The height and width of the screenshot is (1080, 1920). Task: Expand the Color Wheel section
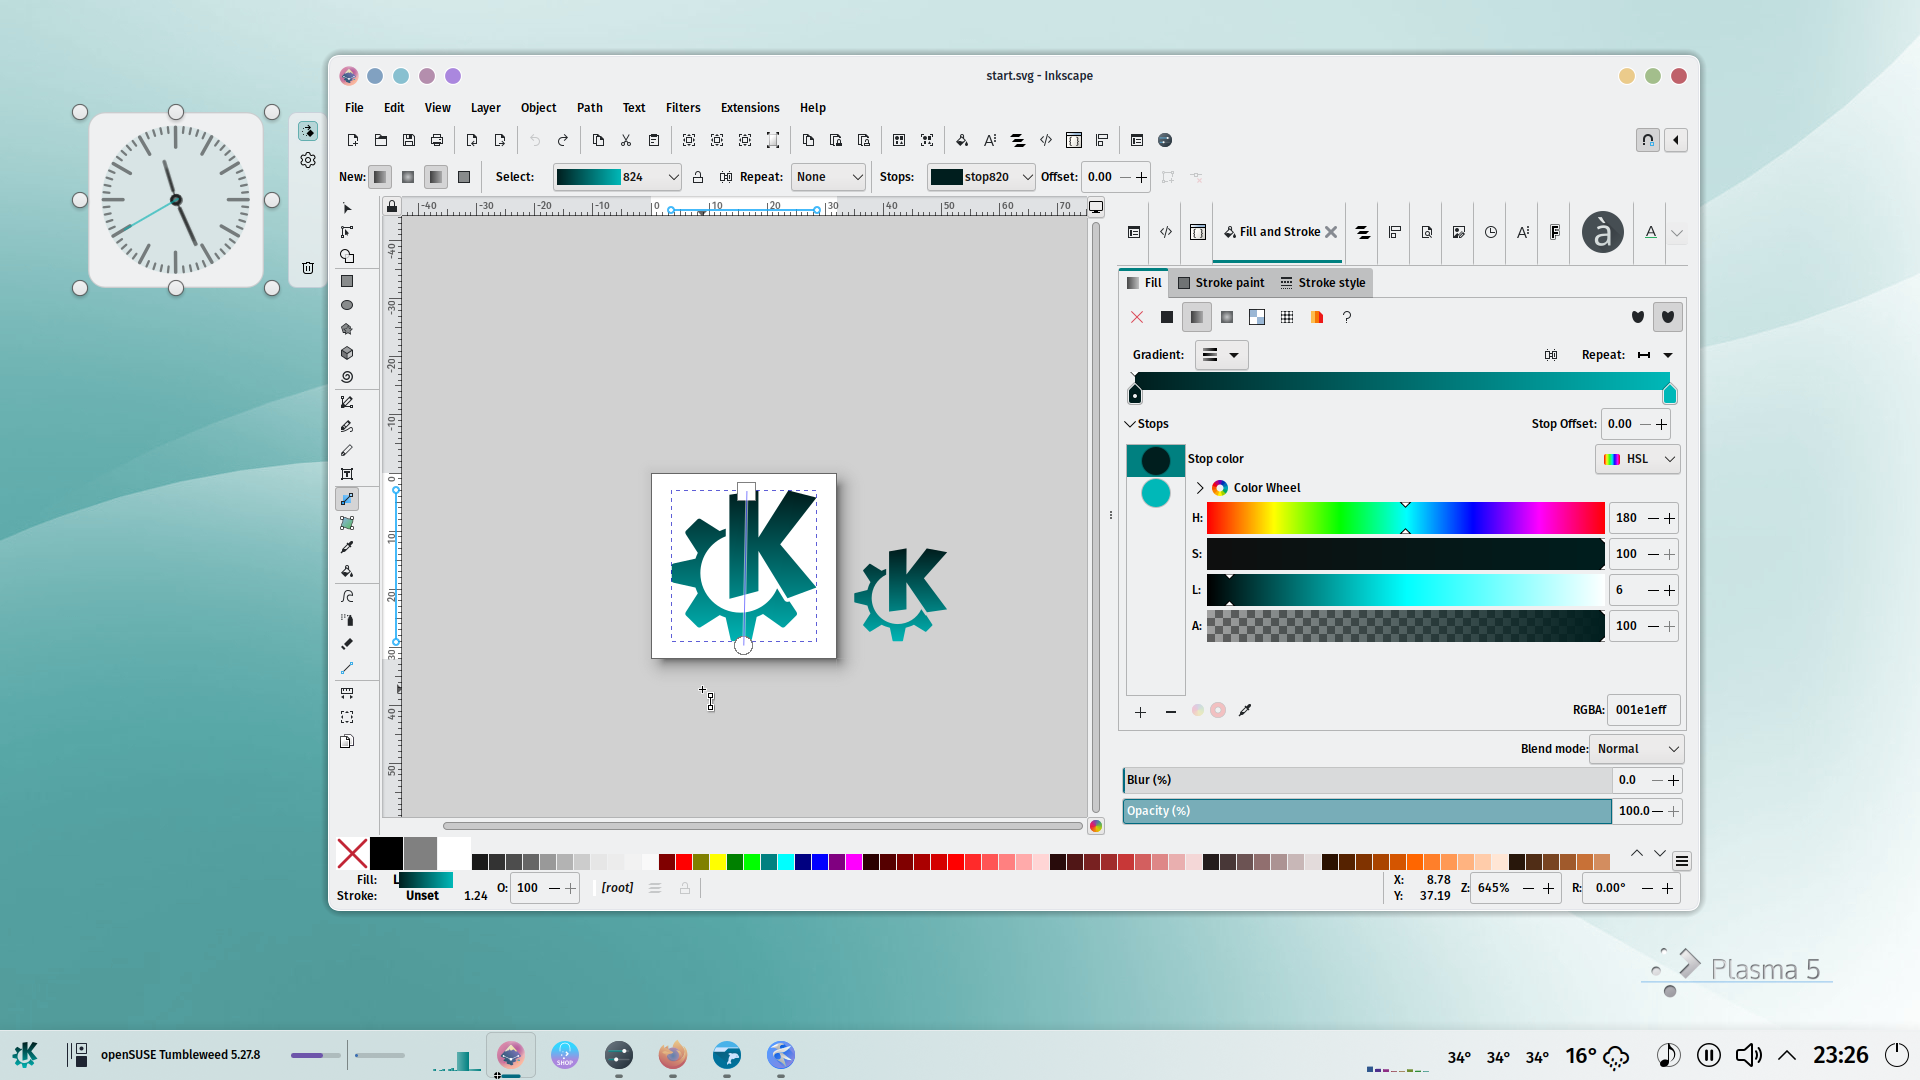point(1200,488)
